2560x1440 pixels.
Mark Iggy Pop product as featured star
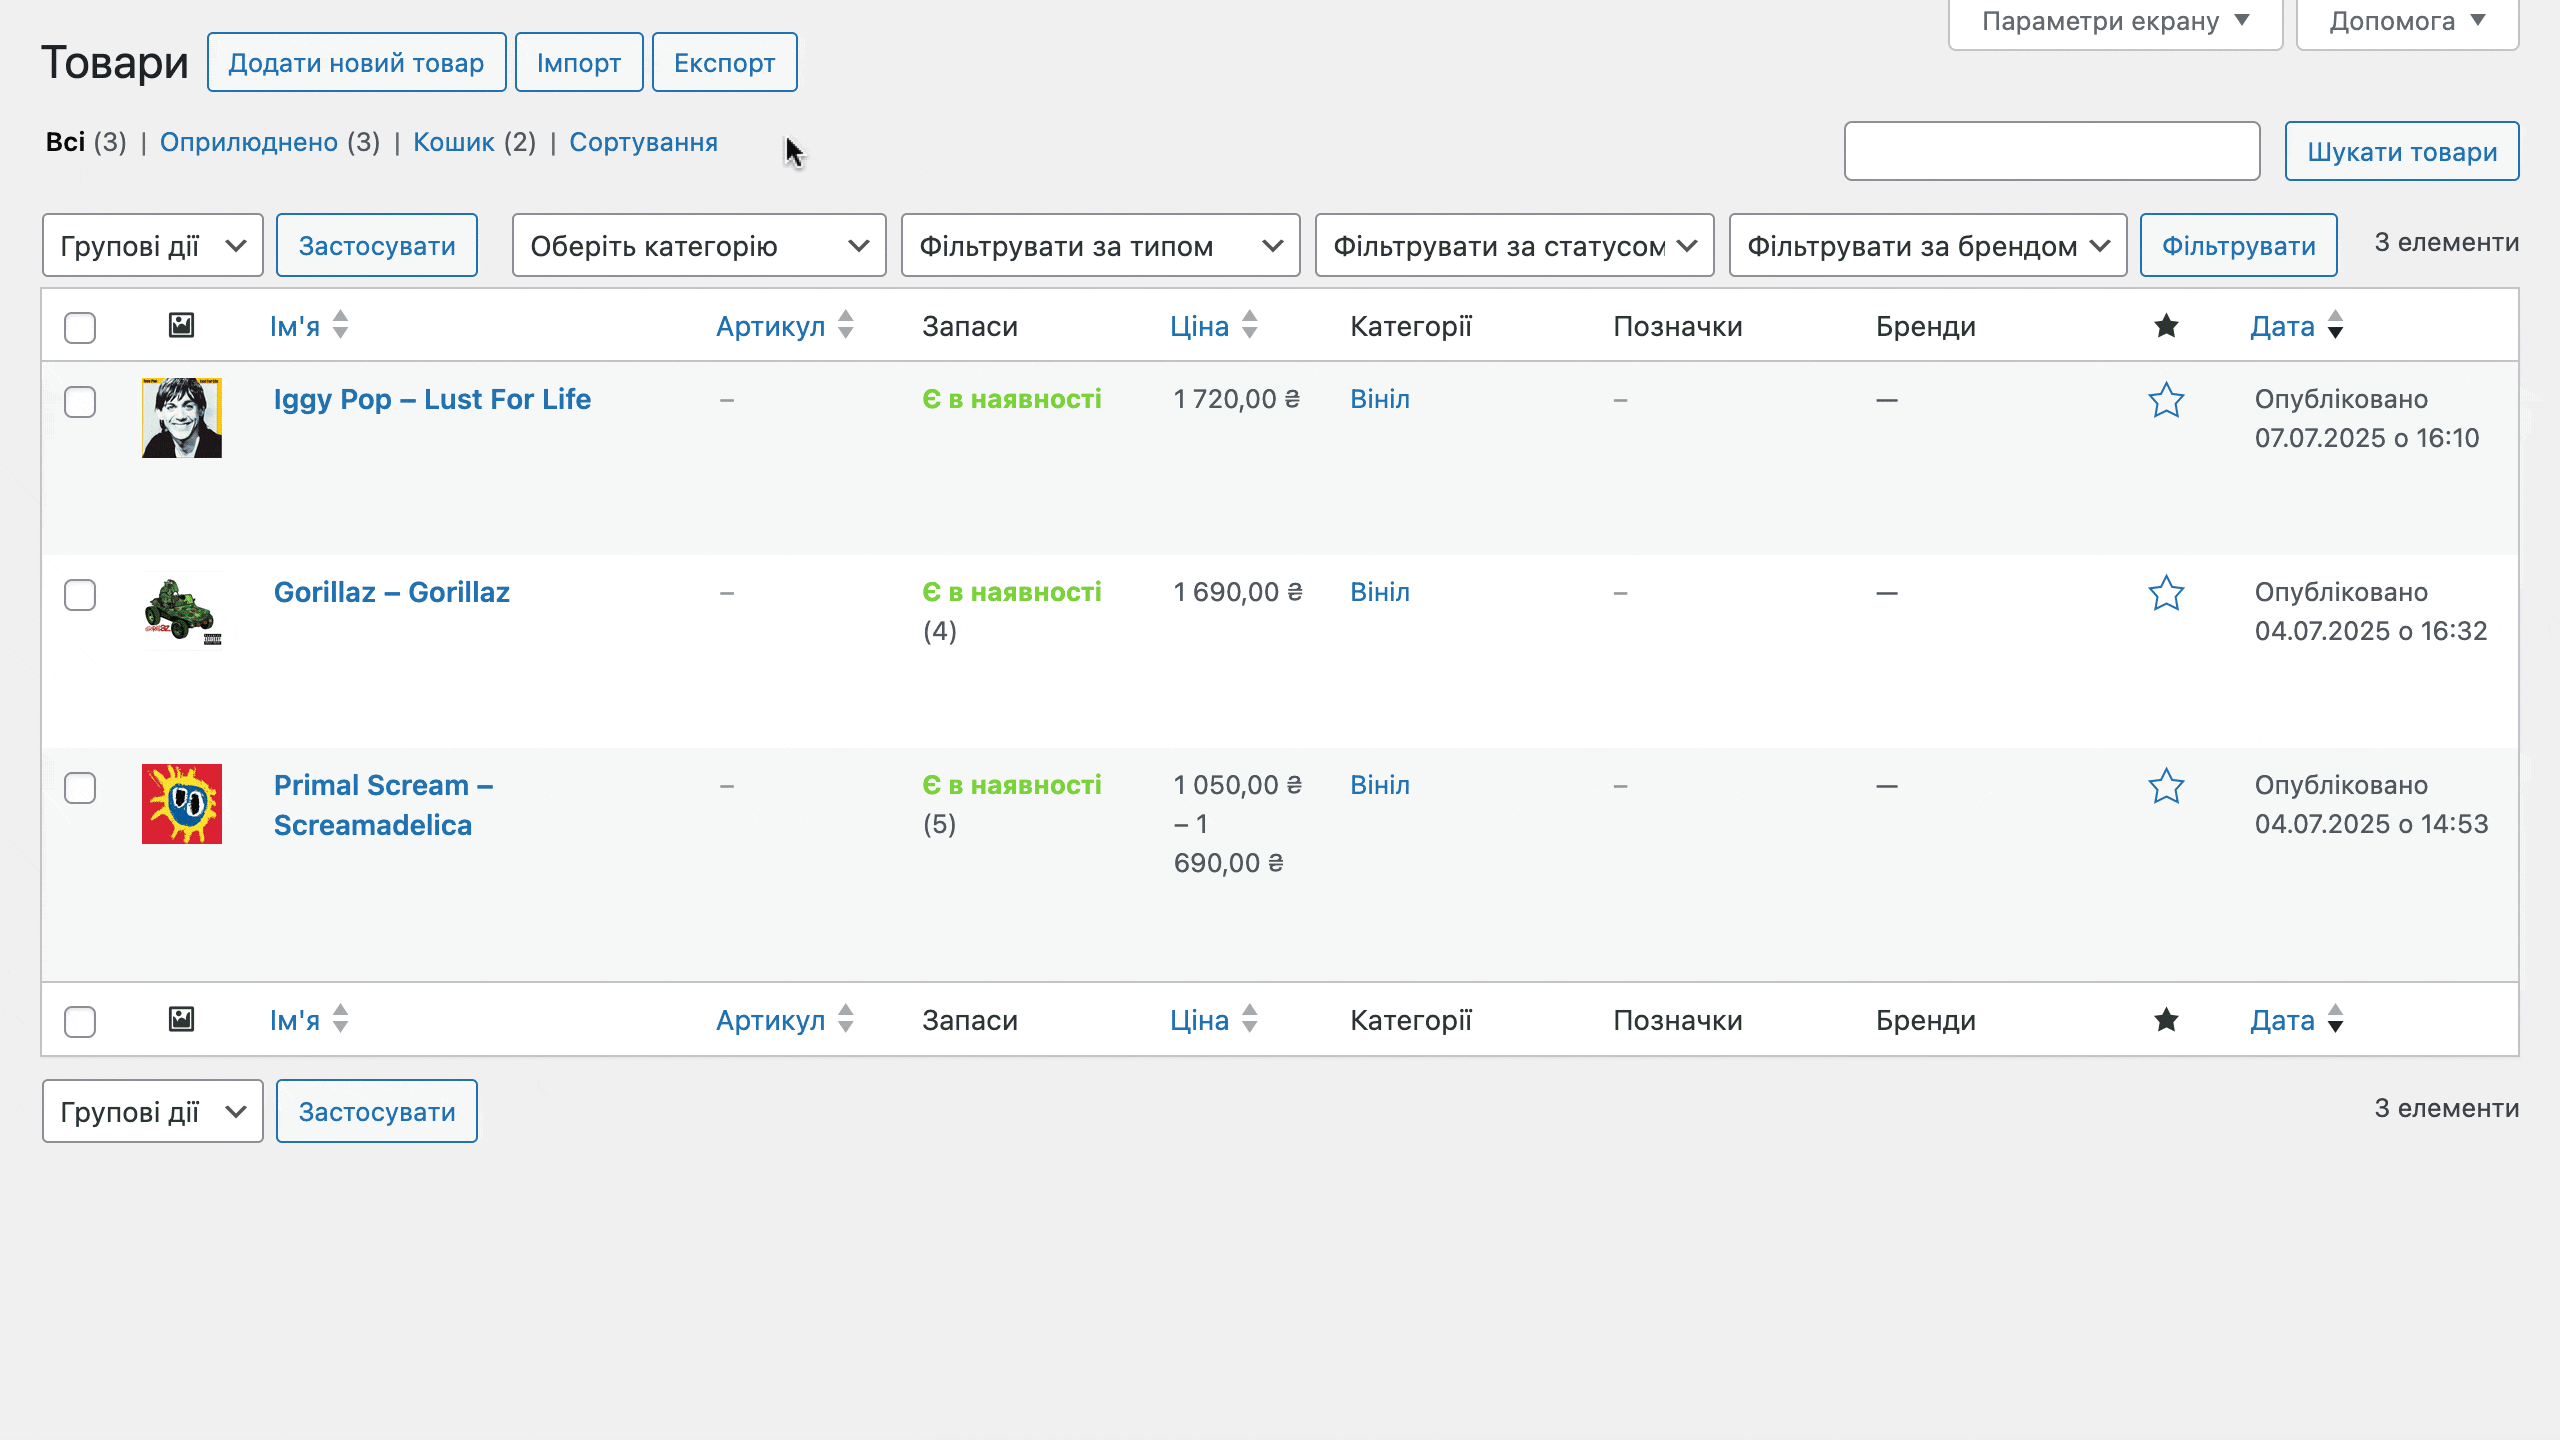click(2166, 400)
